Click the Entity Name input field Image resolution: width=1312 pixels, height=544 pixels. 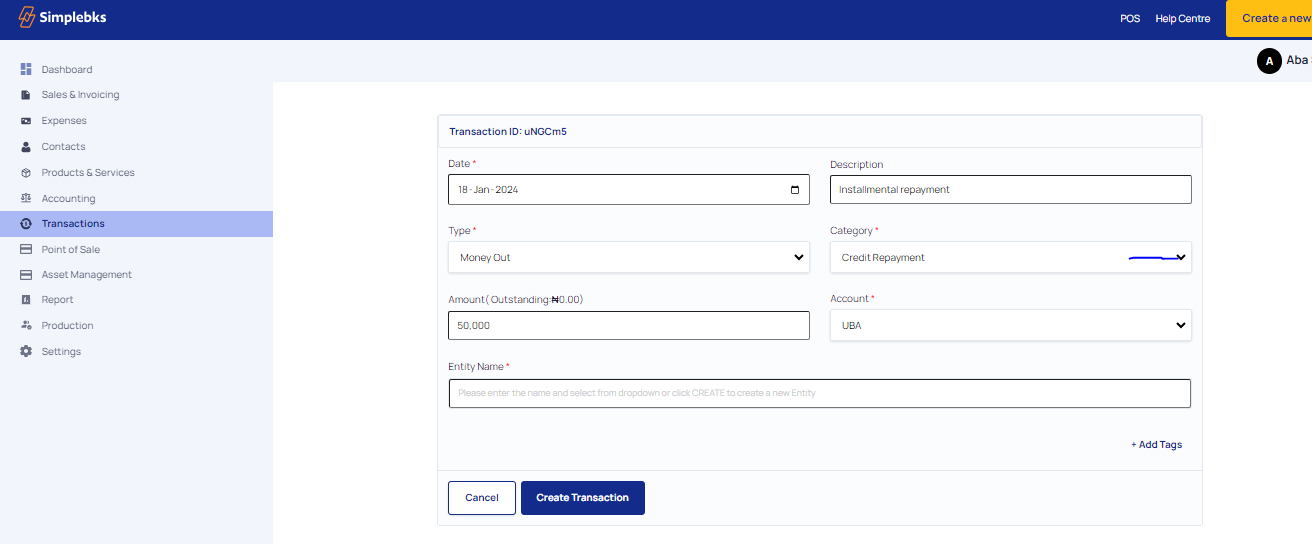(x=820, y=393)
